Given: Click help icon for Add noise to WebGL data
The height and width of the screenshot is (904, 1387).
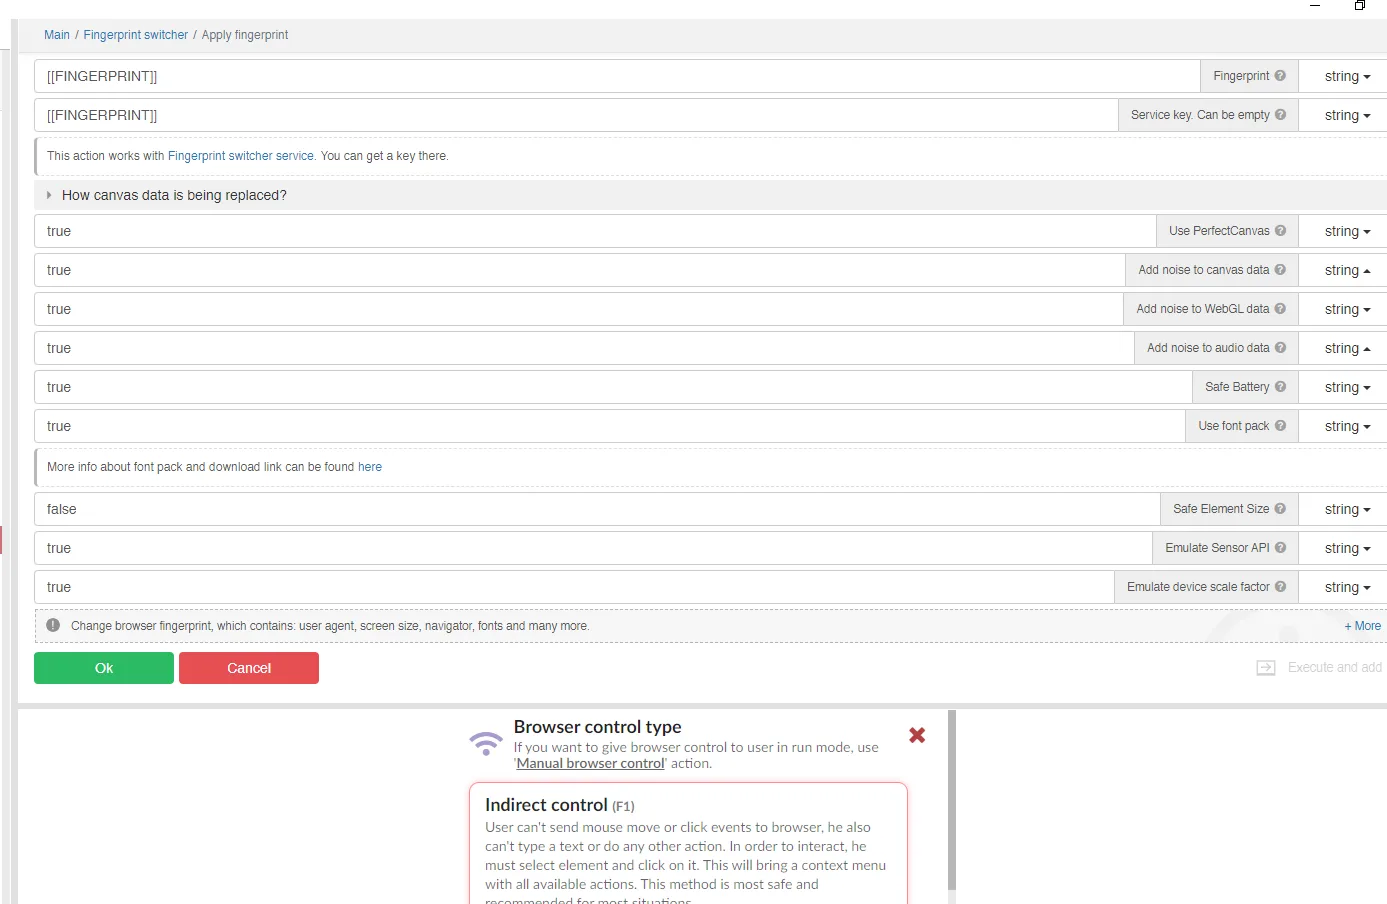Looking at the screenshot, I should coord(1280,309).
